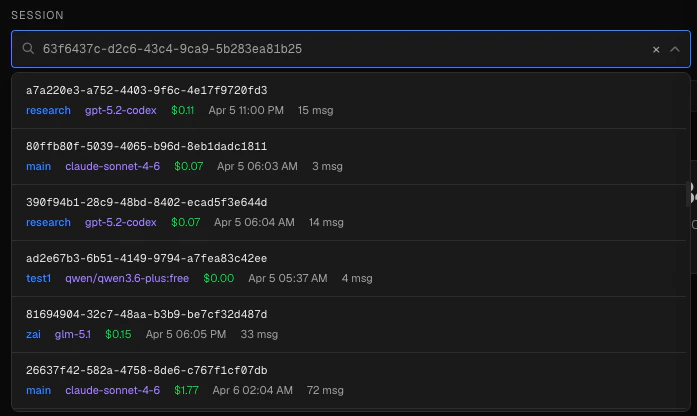Collapse the session dropdown chevron
Viewport: 697px width, 416px height.
[x=675, y=49]
